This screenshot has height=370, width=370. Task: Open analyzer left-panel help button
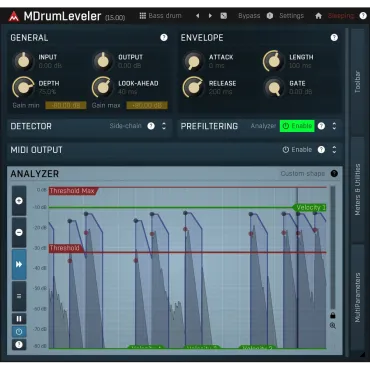19,344
